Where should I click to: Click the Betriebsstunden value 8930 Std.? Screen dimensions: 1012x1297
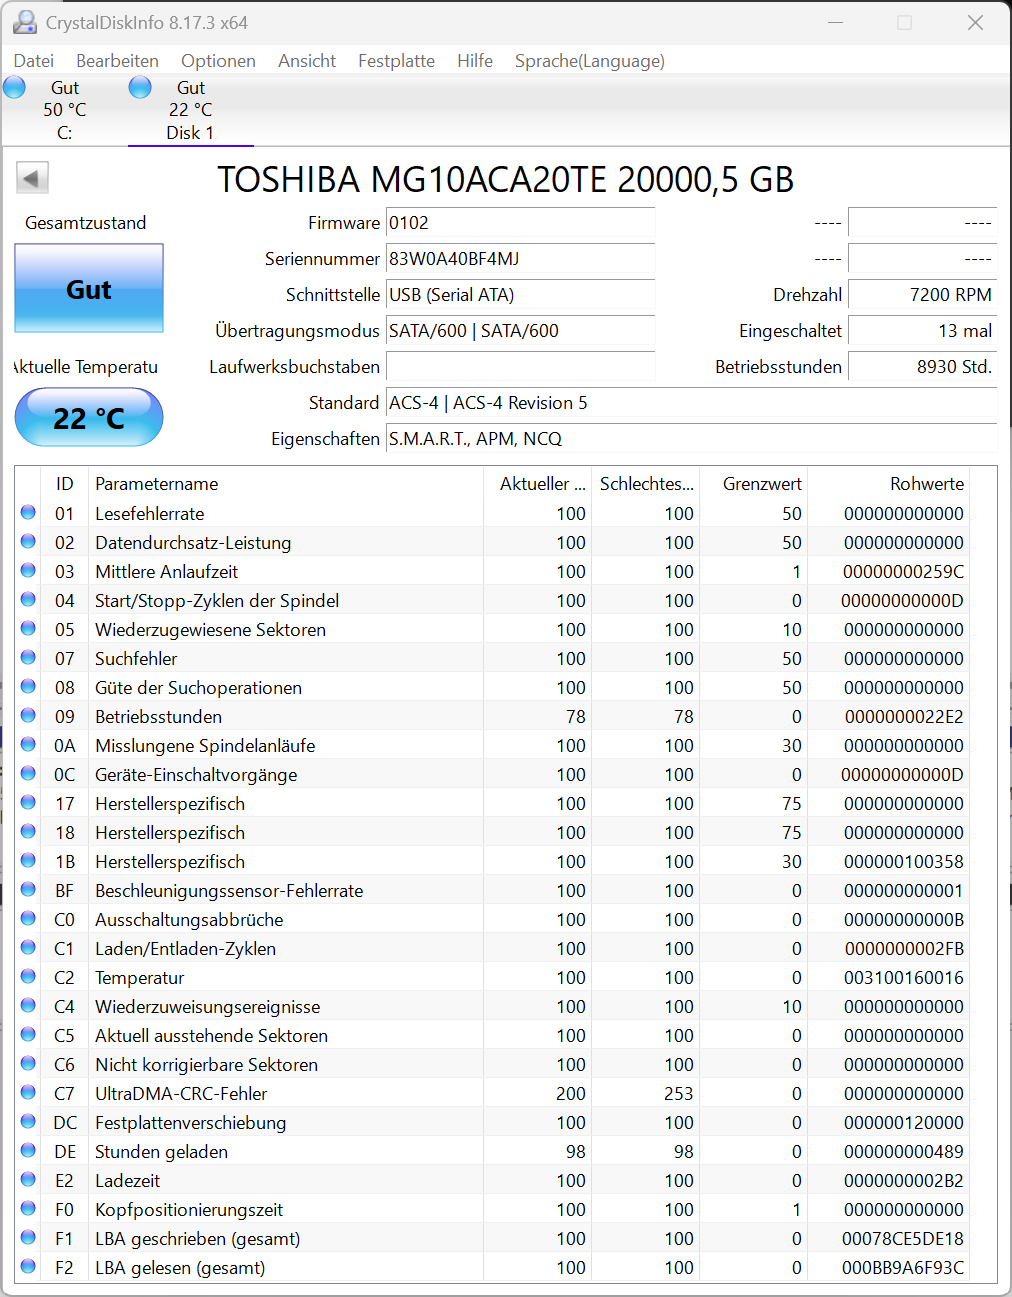[x=922, y=366]
